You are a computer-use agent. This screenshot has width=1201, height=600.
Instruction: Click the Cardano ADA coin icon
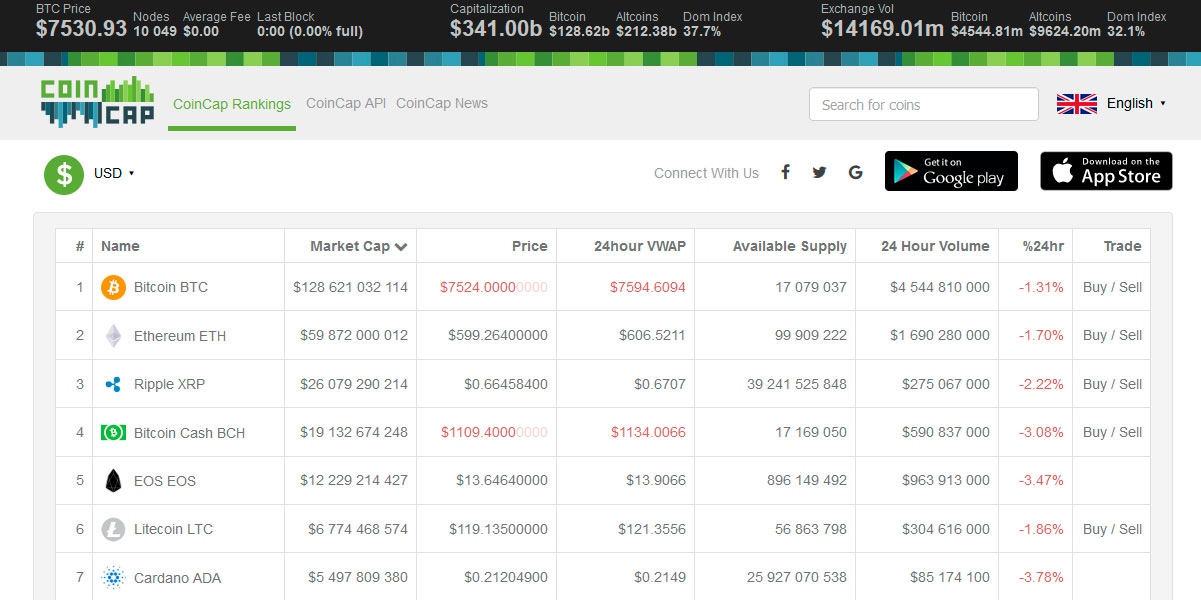[x=113, y=578]
